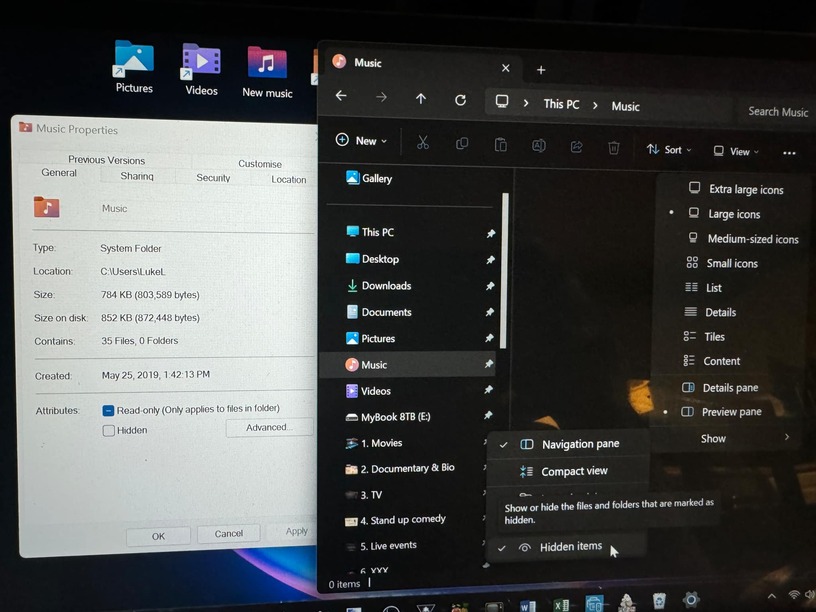Screen dimensions: 816x612
Task: Click OK in Music Properties
Action: click(x=158, y=536)
